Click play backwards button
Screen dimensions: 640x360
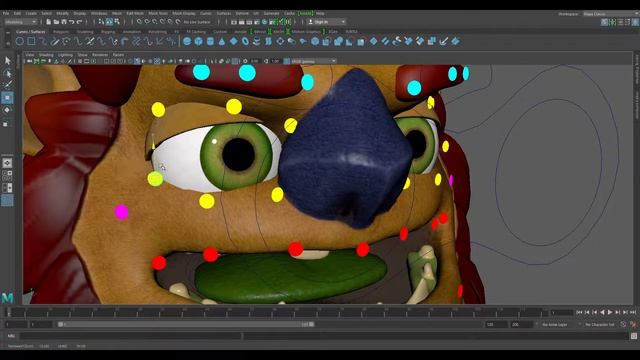[x=602, y=312]
